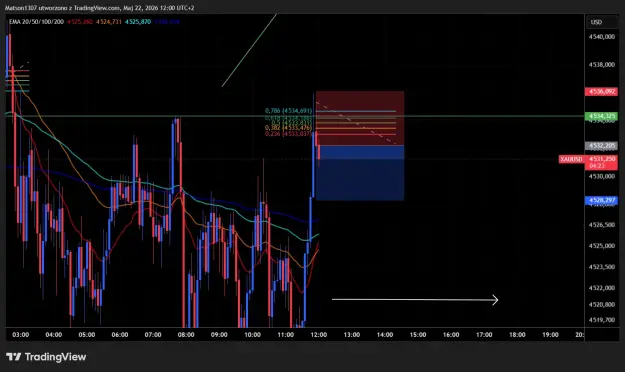
Task: Click the 4526,500 price scale label
Action: click(x=601, y=225)
